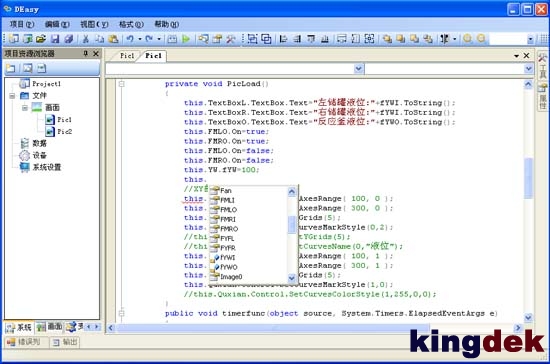Collapse the timerfunc method code region

tap(121, 313)
